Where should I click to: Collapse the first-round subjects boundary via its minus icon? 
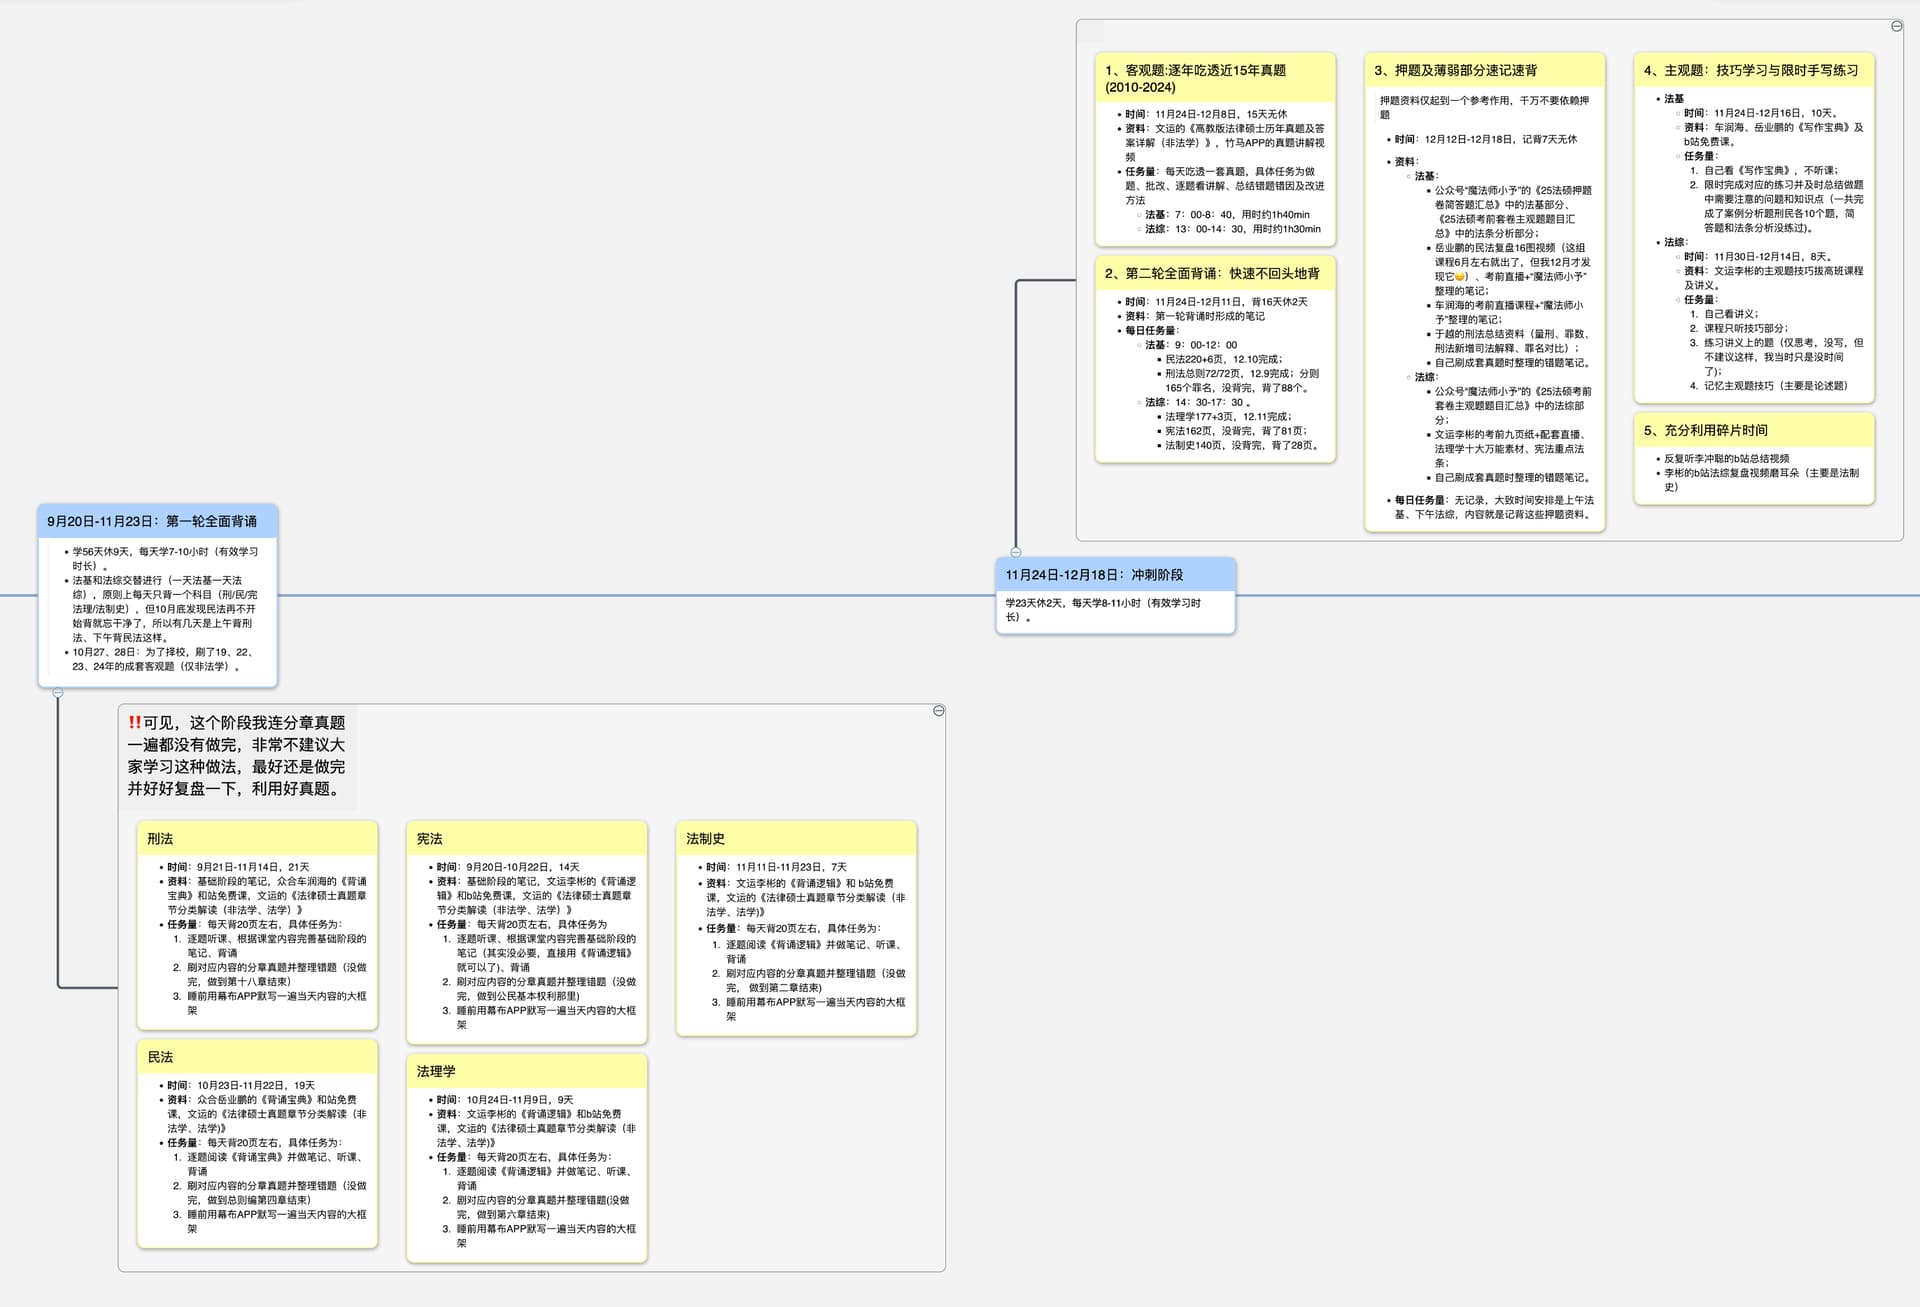coord(938,711)
